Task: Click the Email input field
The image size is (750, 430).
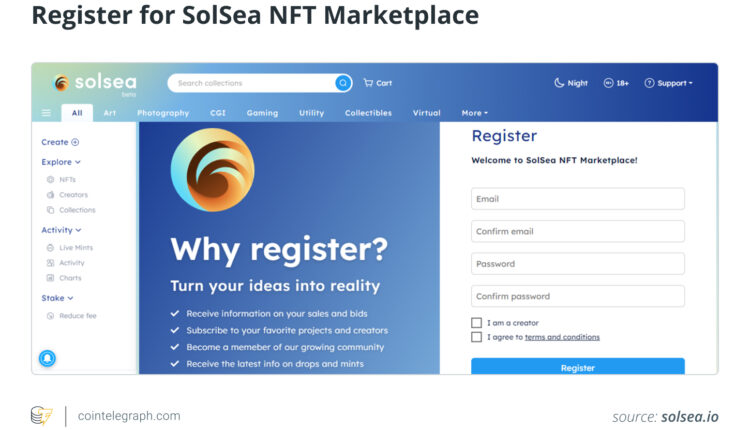Action: tap(577, 199)
